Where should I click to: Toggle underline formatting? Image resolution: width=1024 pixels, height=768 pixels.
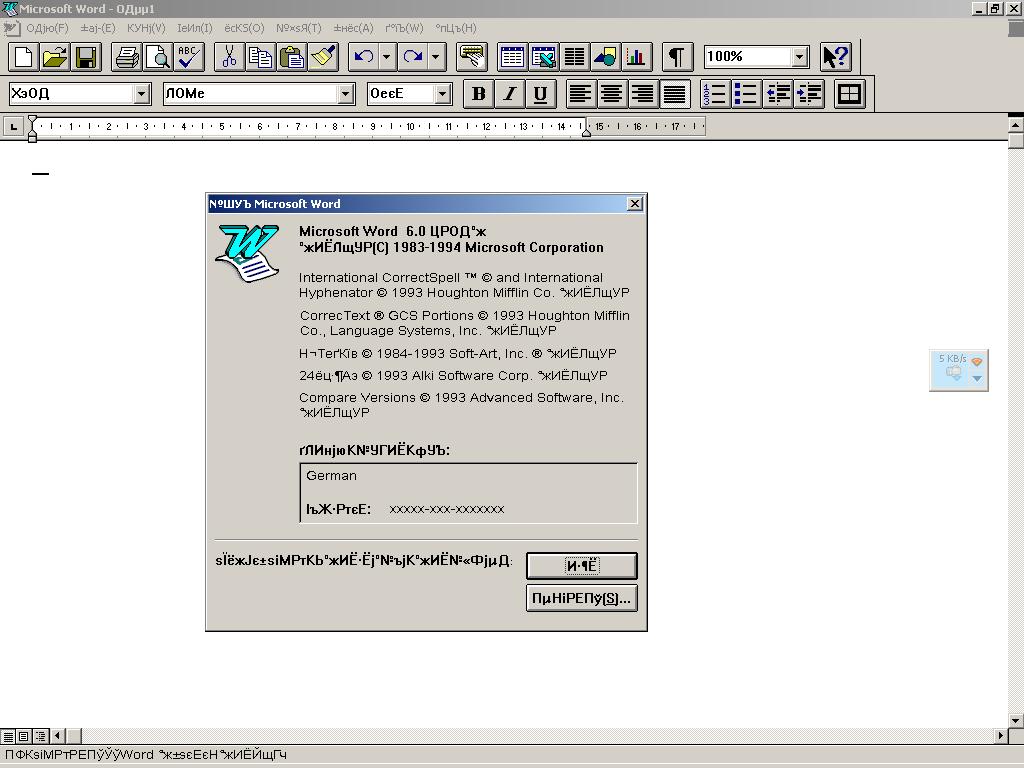pyautogui.click(x=541, y=94)
